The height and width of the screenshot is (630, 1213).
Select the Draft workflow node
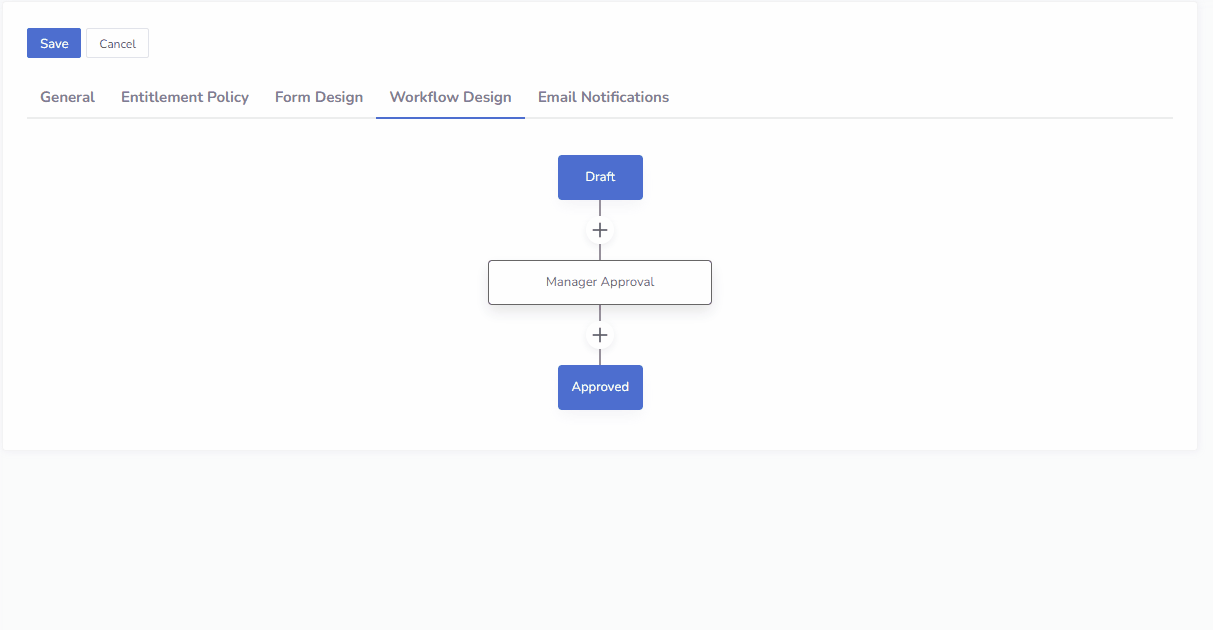600,176
